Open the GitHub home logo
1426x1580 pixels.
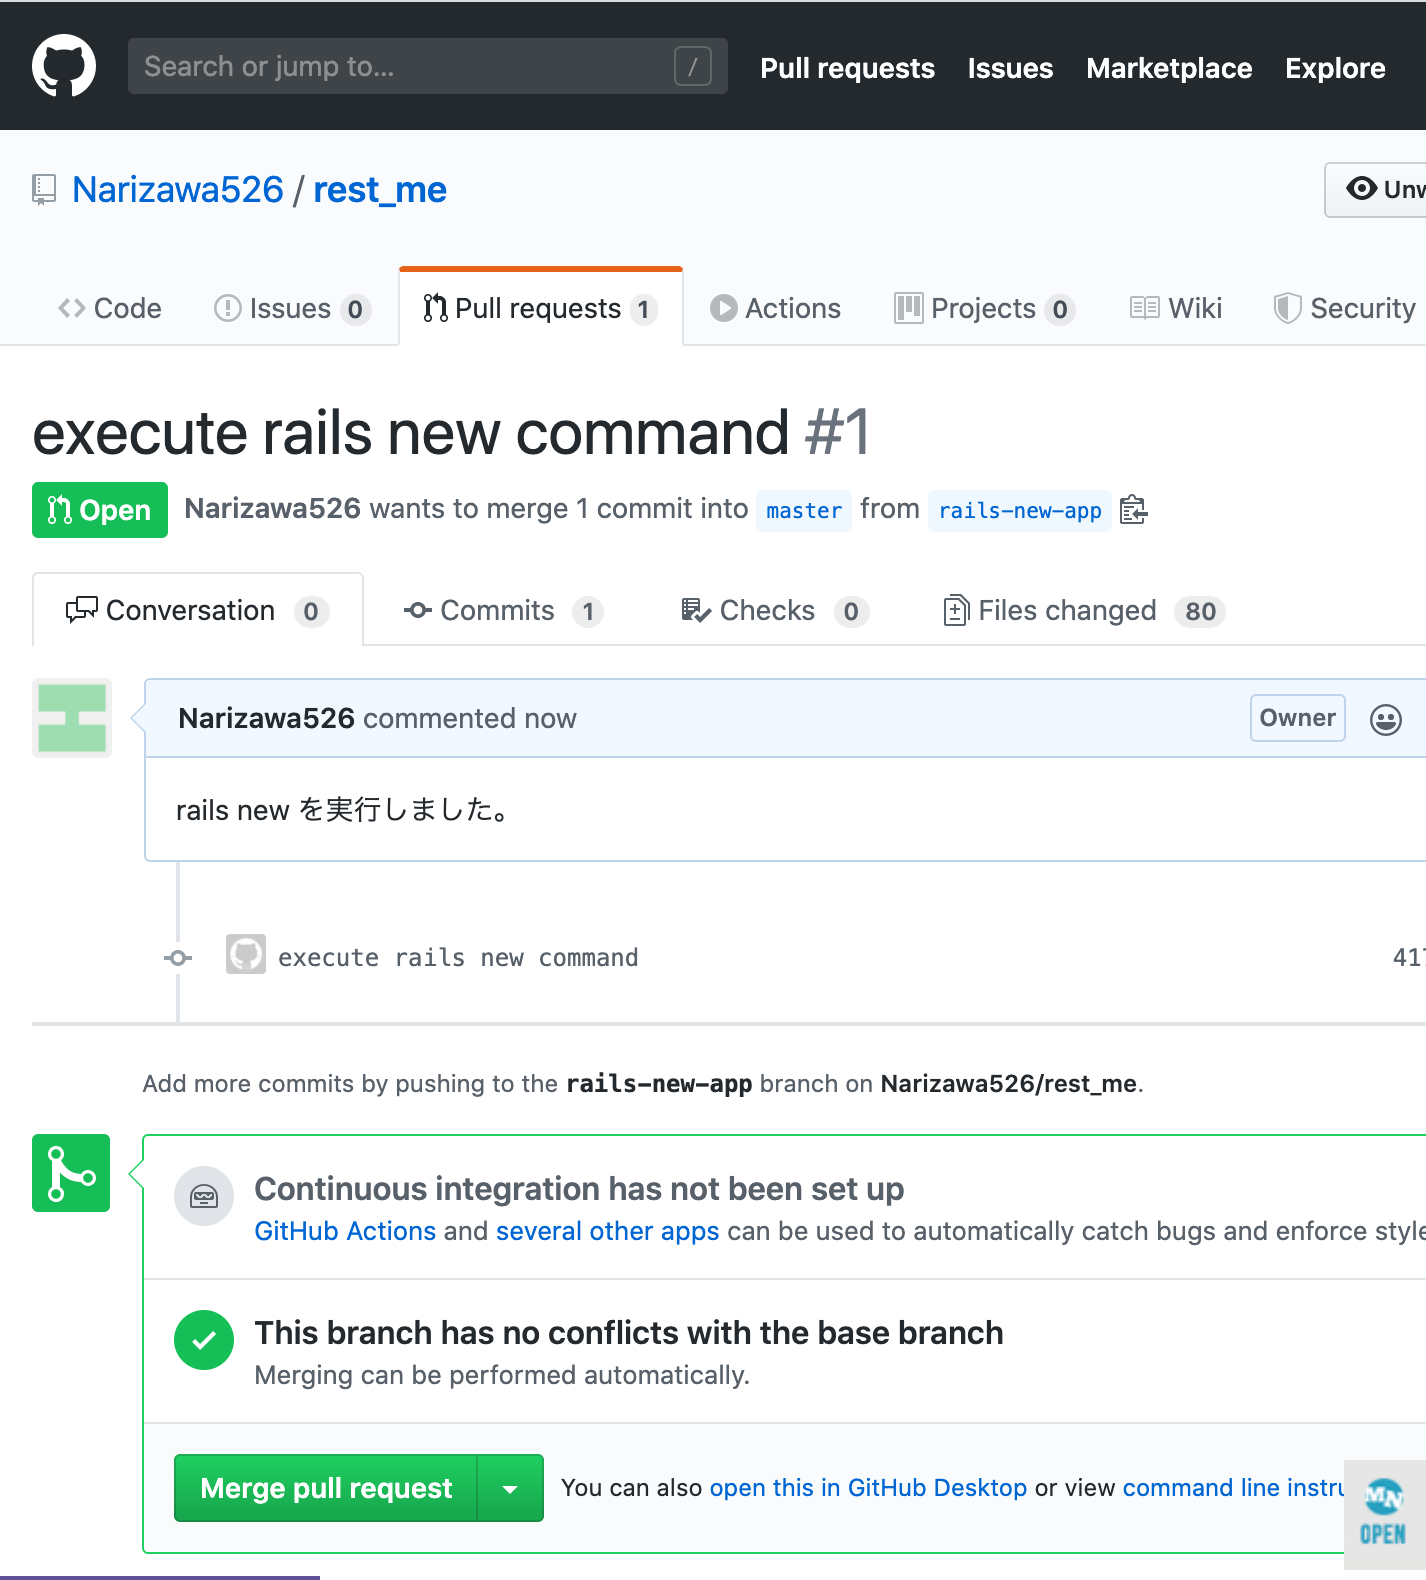point(64,66)
